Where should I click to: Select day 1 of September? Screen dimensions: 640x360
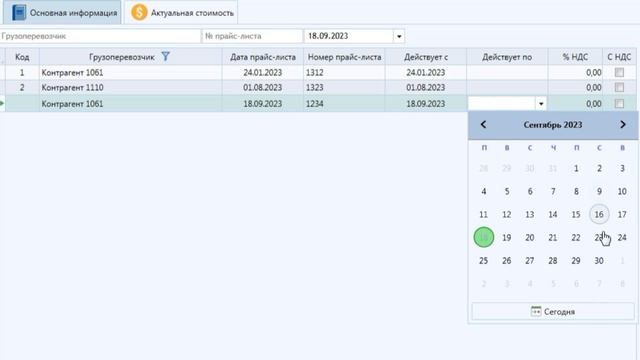pyautogui.click(x=576, y=168)
